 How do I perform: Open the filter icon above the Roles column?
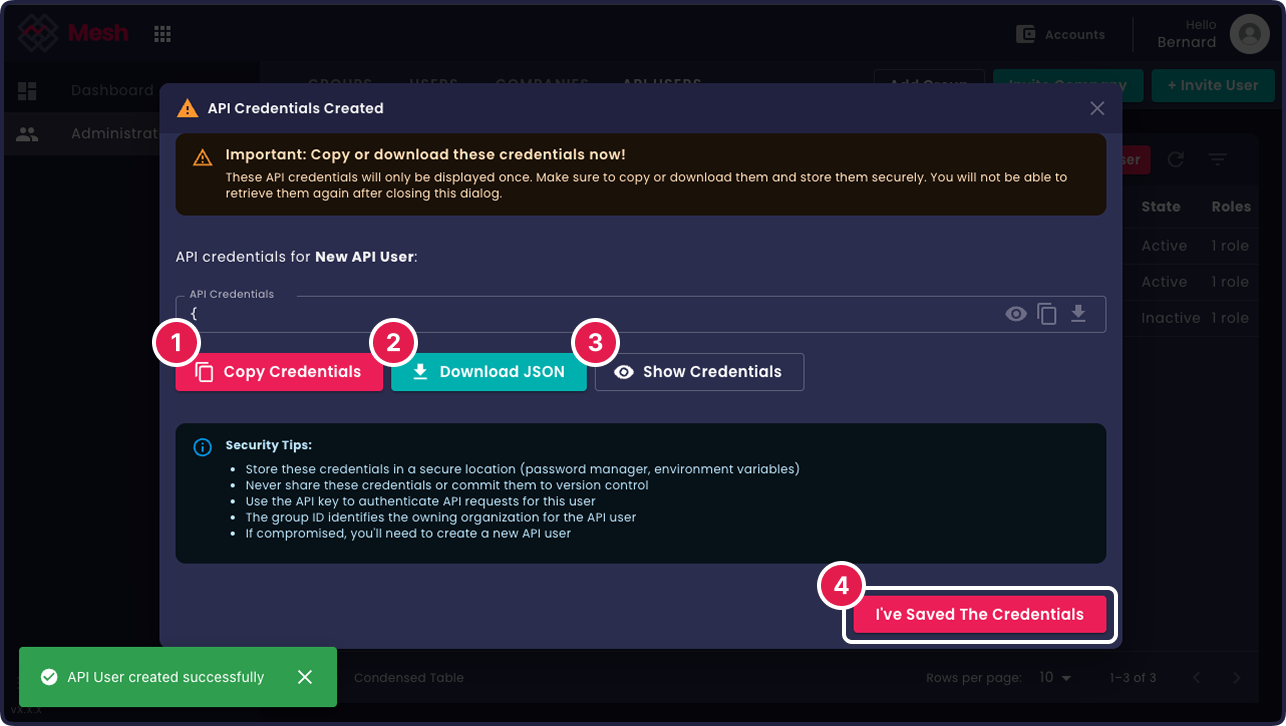pos(1217,159)
